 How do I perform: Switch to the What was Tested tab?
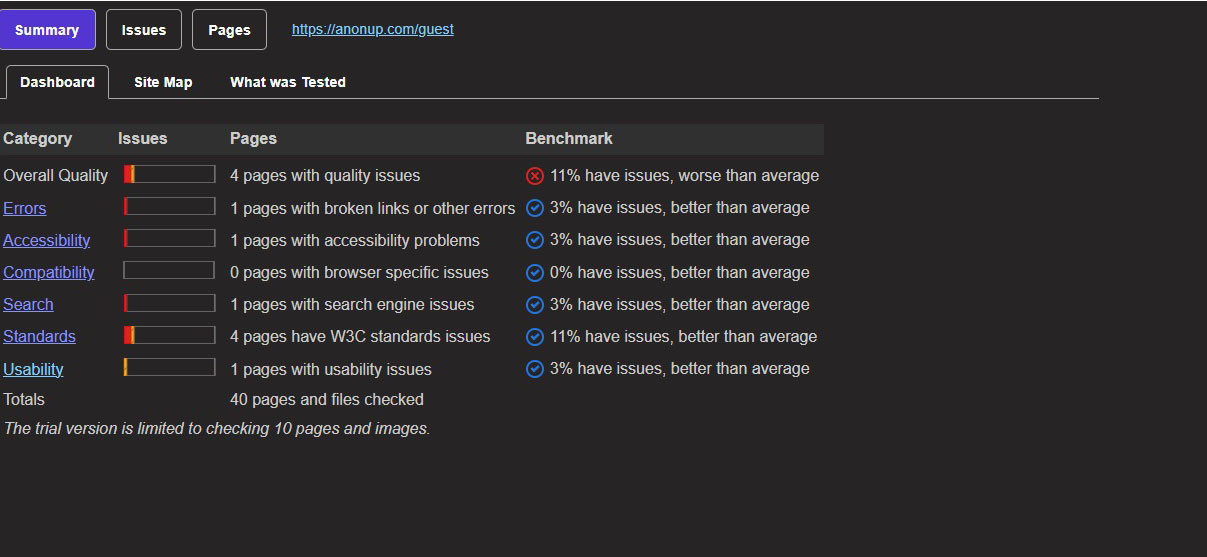click(x=288, y=82)
